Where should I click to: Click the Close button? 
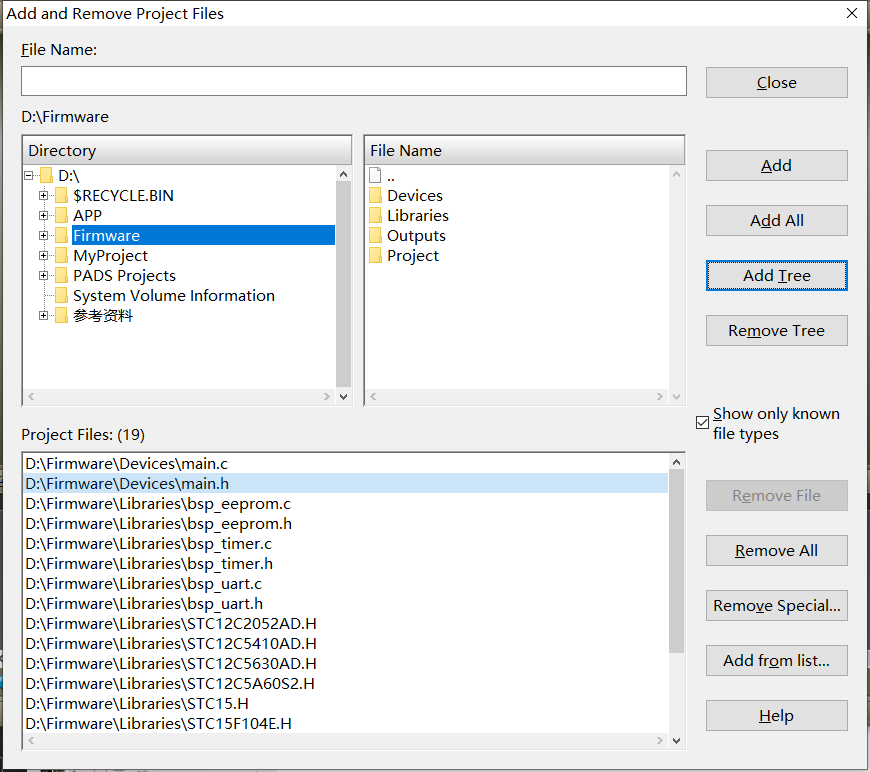click(776, 83)
